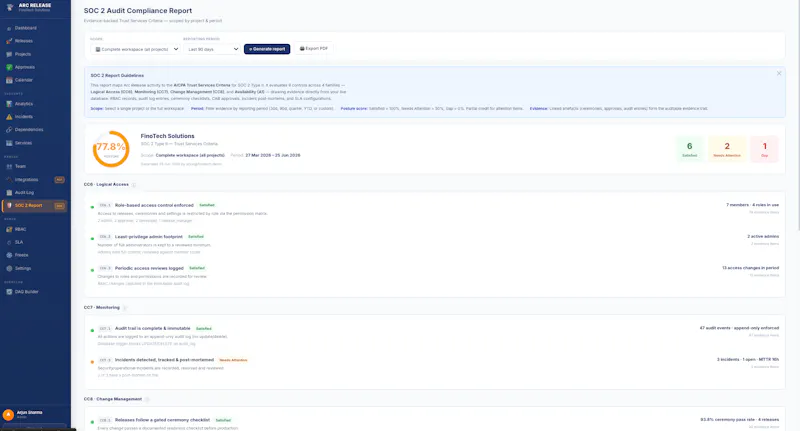Click the '2 active admins' text
The image size is (800, 431).
(763, 237)
